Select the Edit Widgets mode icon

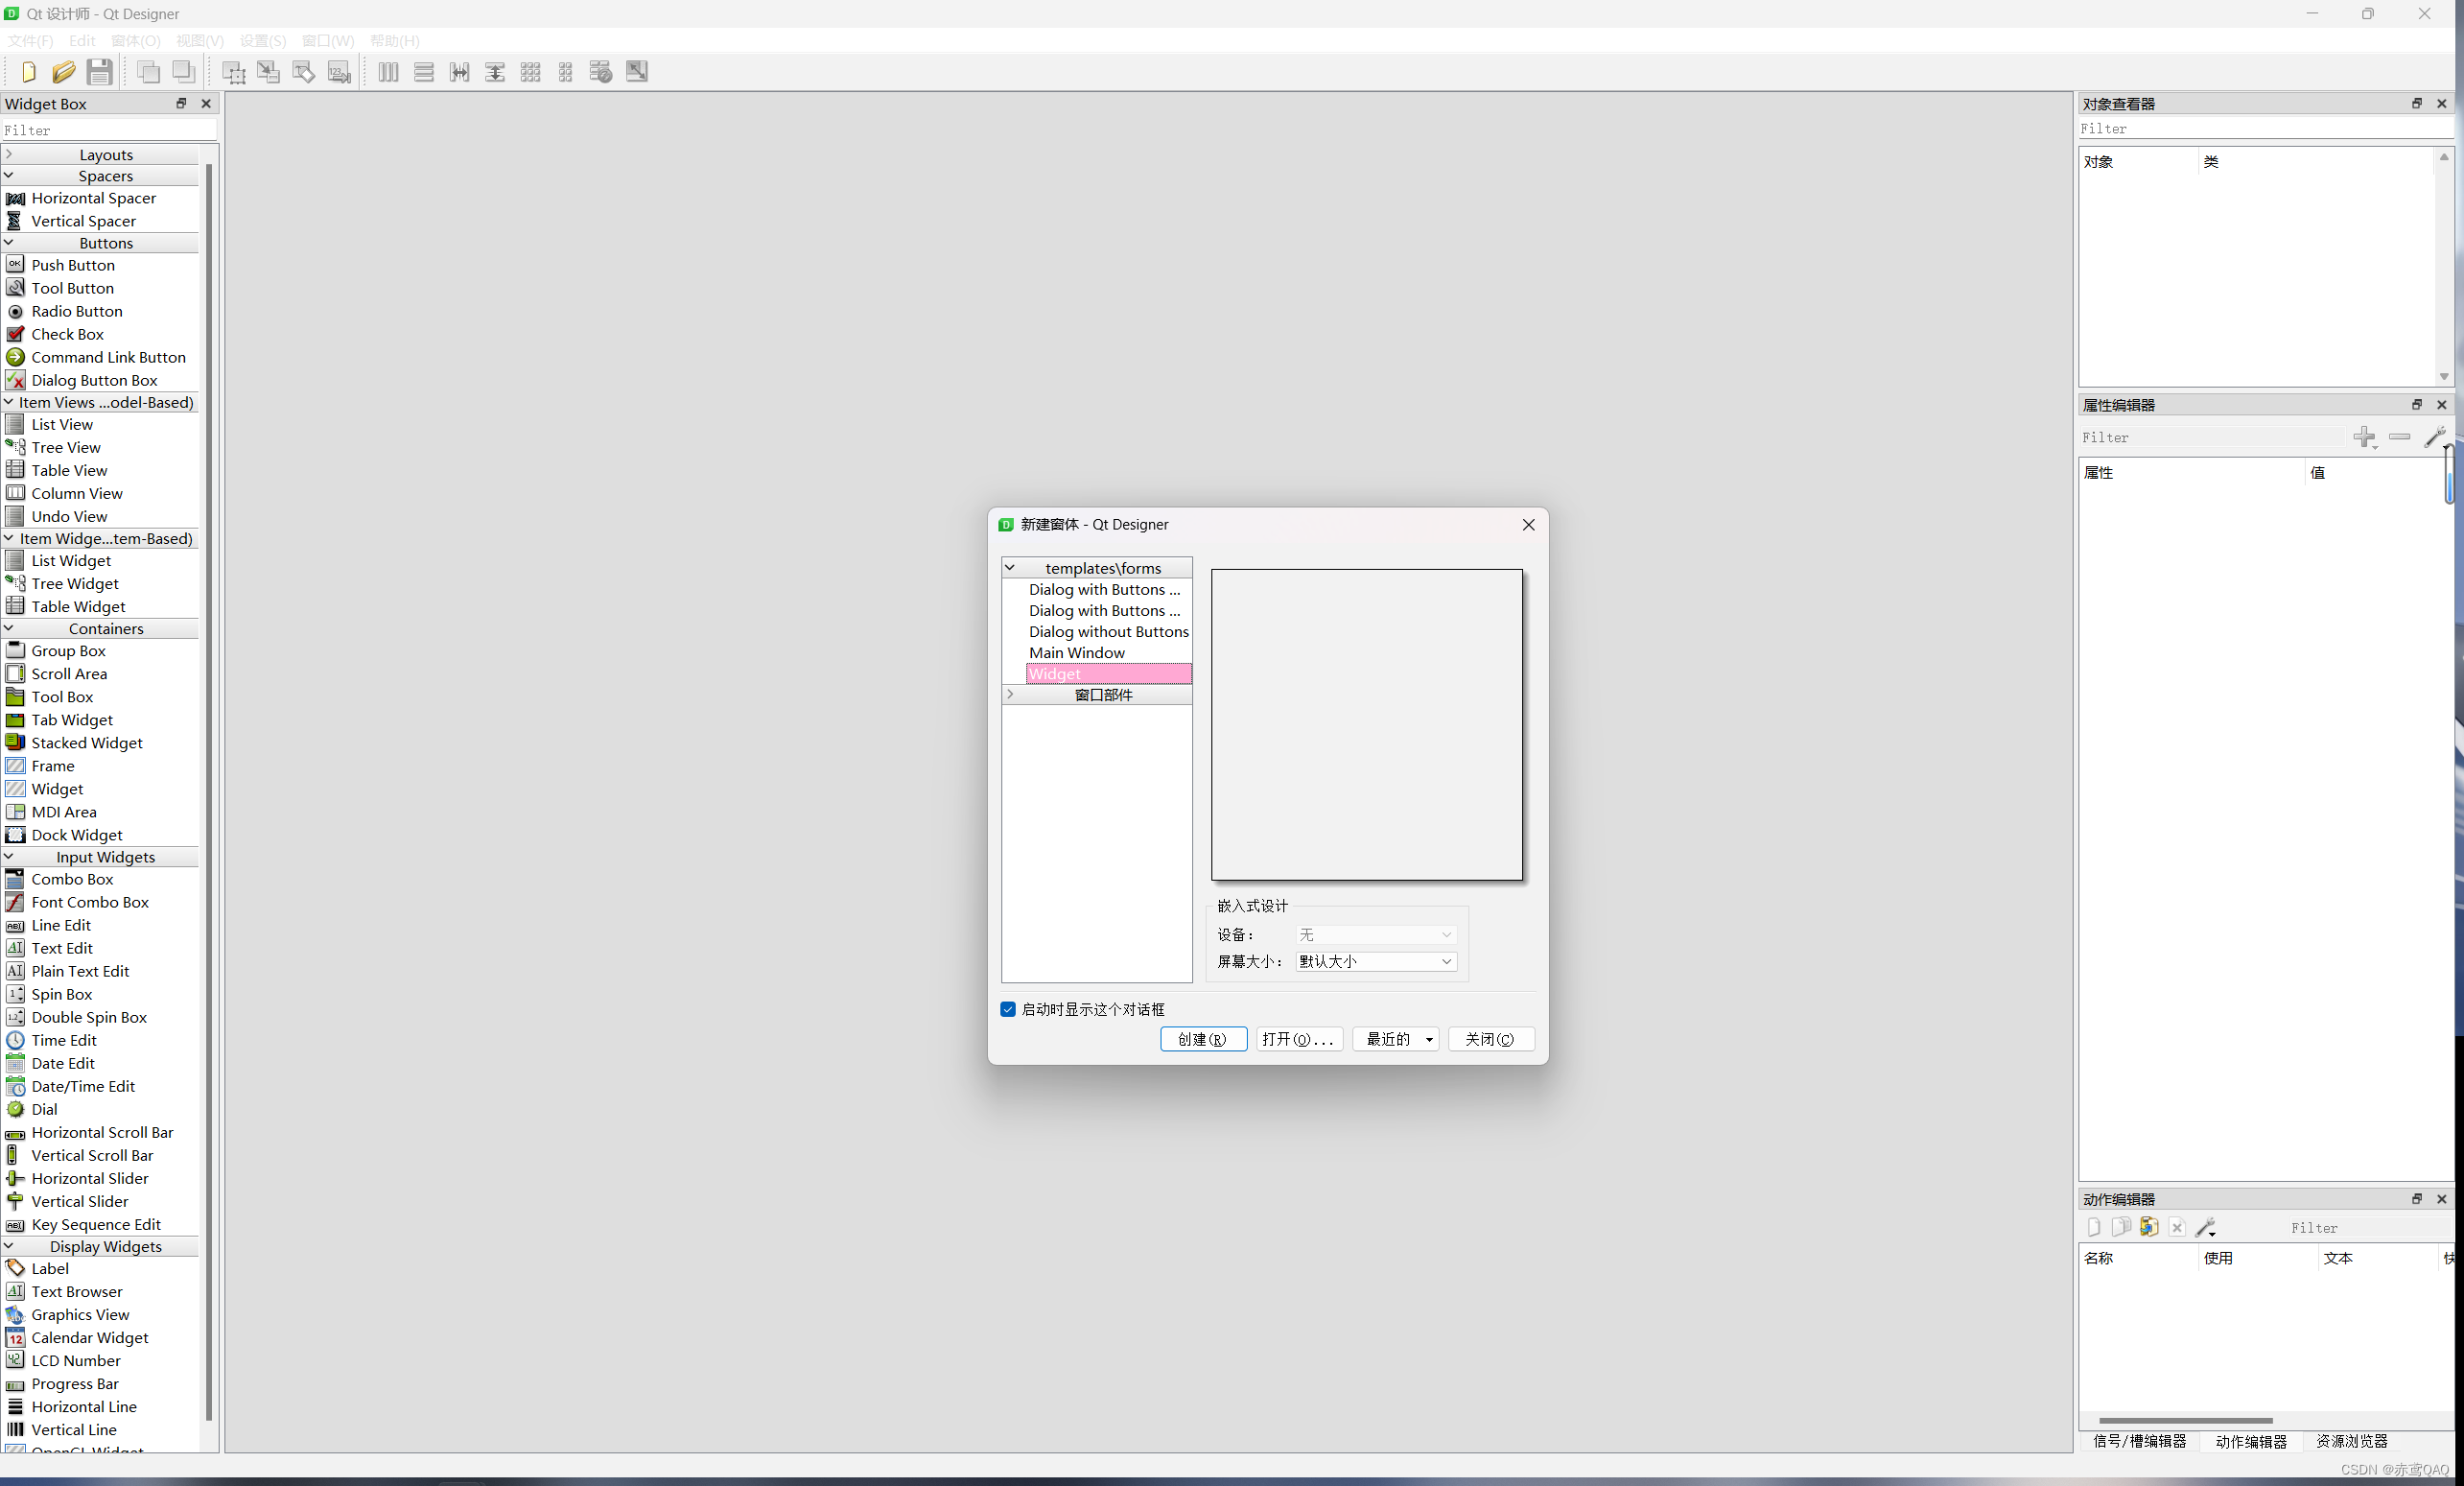pos(234,72)
